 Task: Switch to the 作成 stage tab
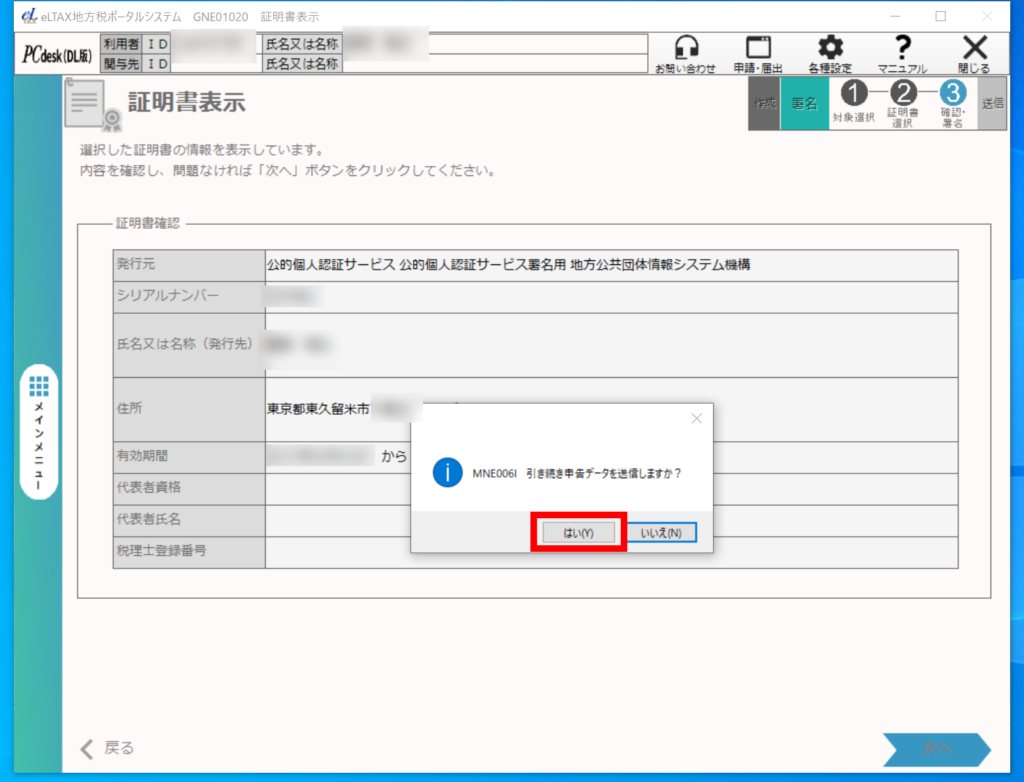[764, 103]
